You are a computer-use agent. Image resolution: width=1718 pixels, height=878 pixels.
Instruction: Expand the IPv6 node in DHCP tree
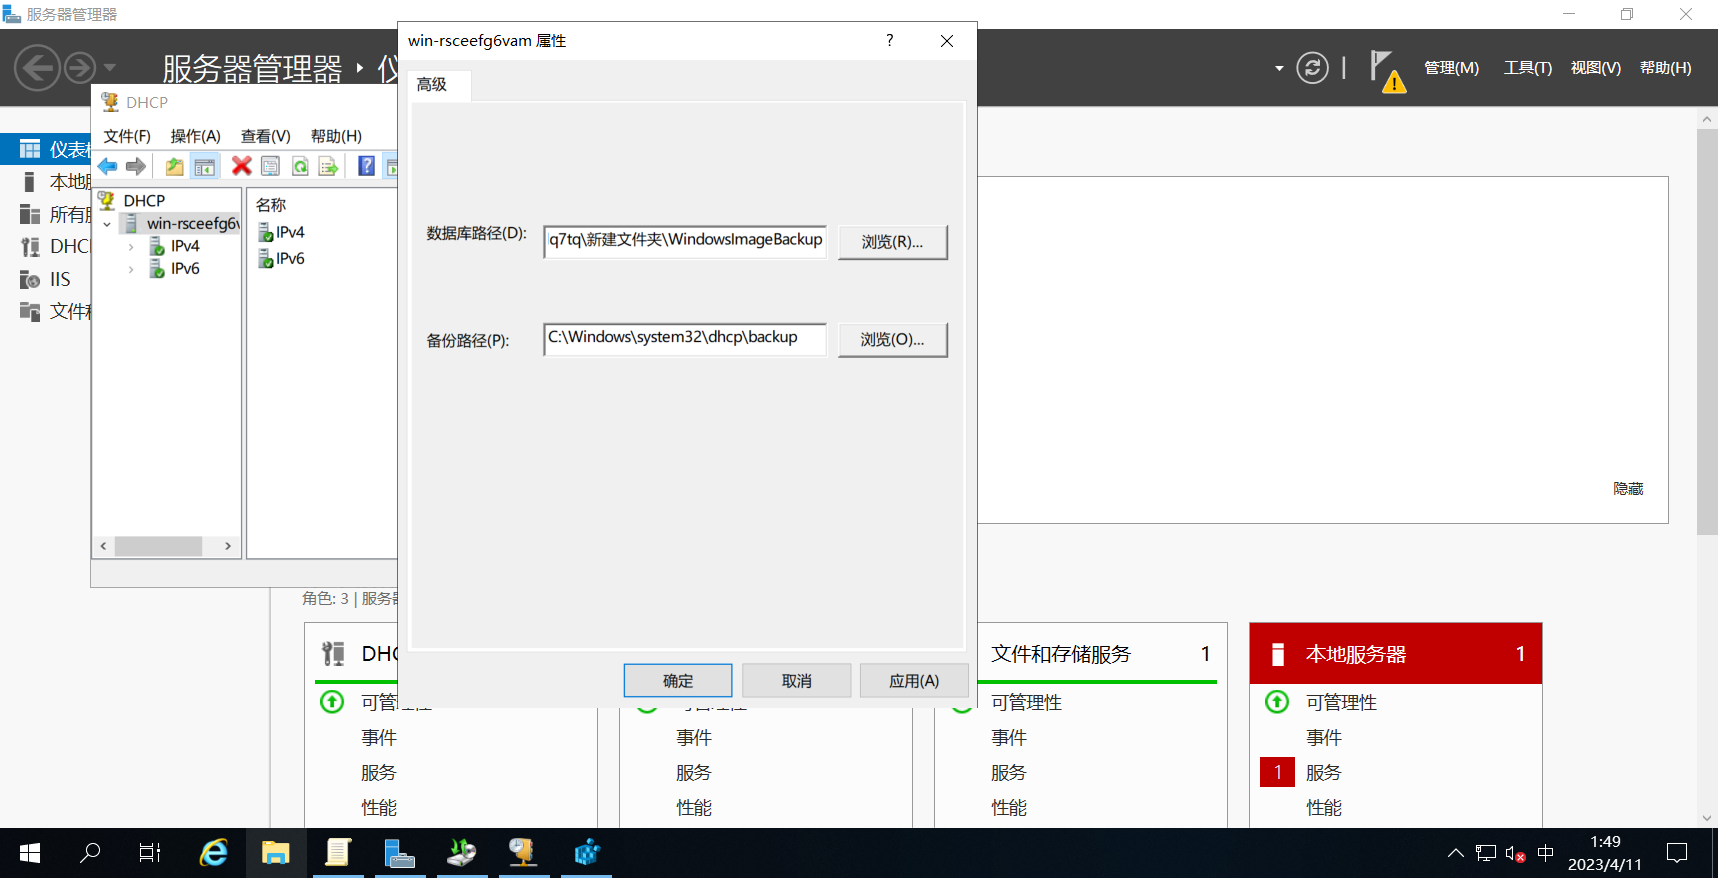131,269
